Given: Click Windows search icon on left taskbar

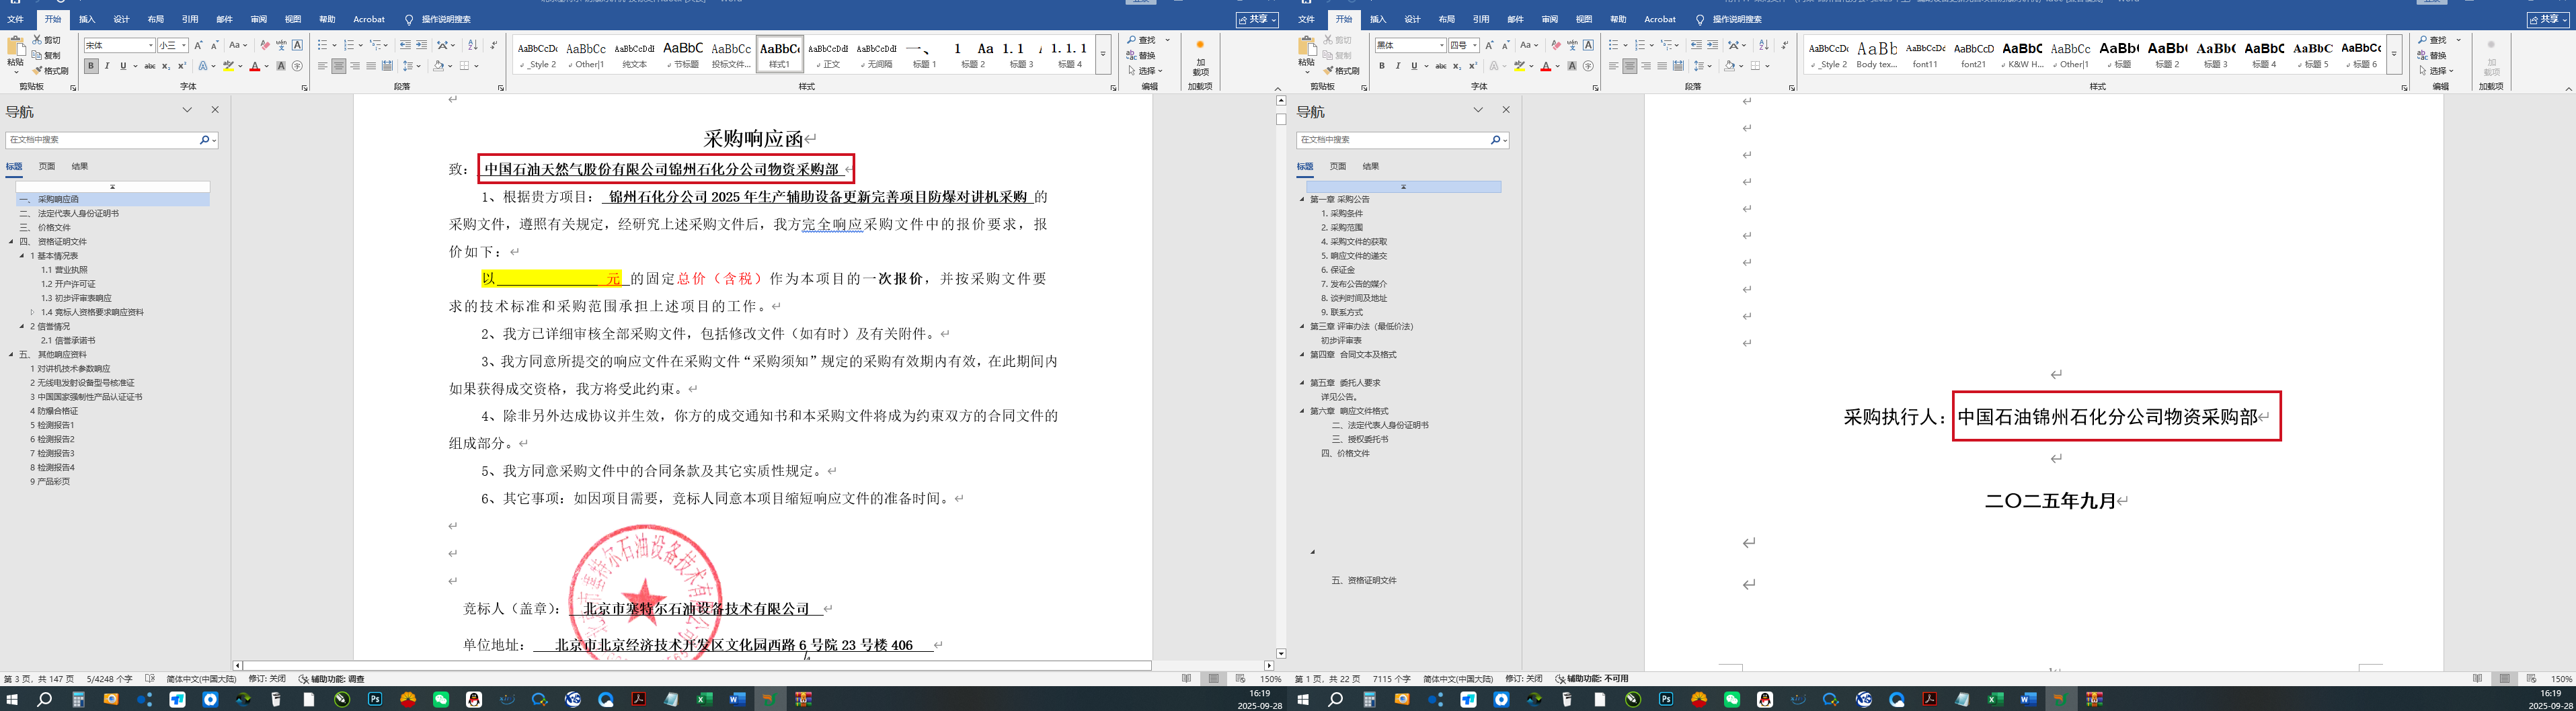Looking at the screenshot, I should (x=45, y=700).
